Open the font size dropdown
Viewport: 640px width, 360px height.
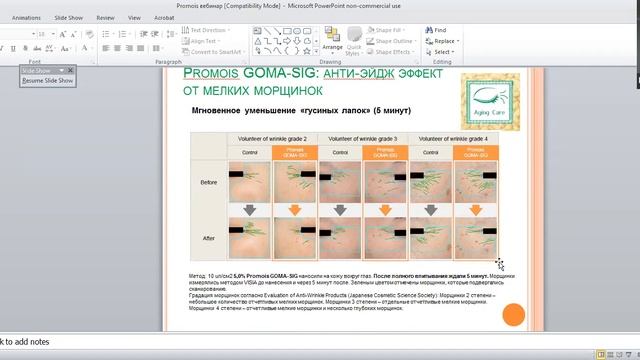tap(53, 34)
